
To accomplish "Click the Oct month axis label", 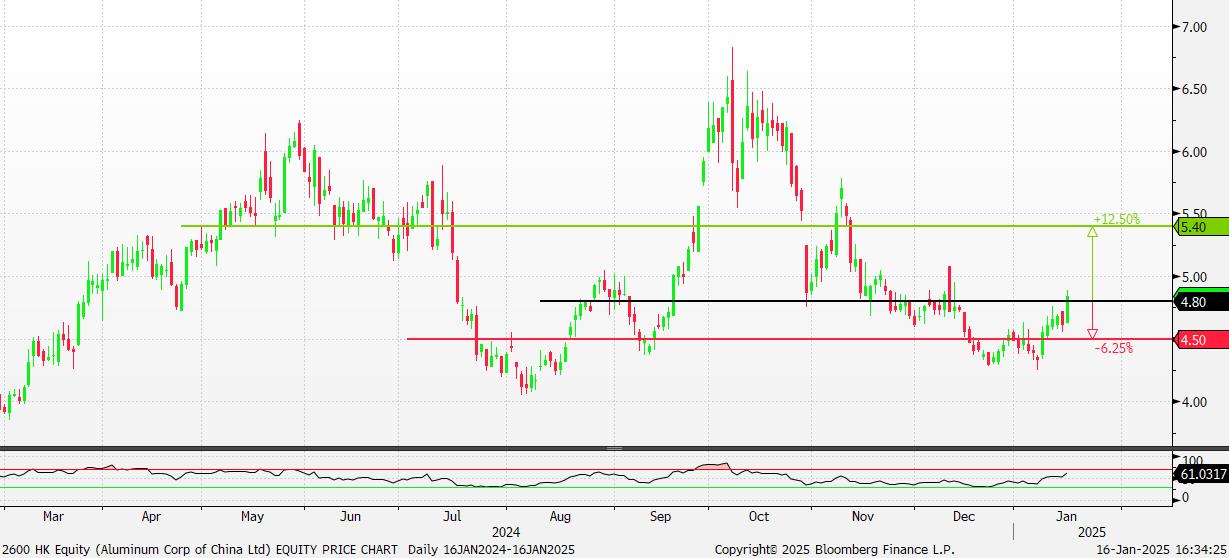I will tap(759, 517).
